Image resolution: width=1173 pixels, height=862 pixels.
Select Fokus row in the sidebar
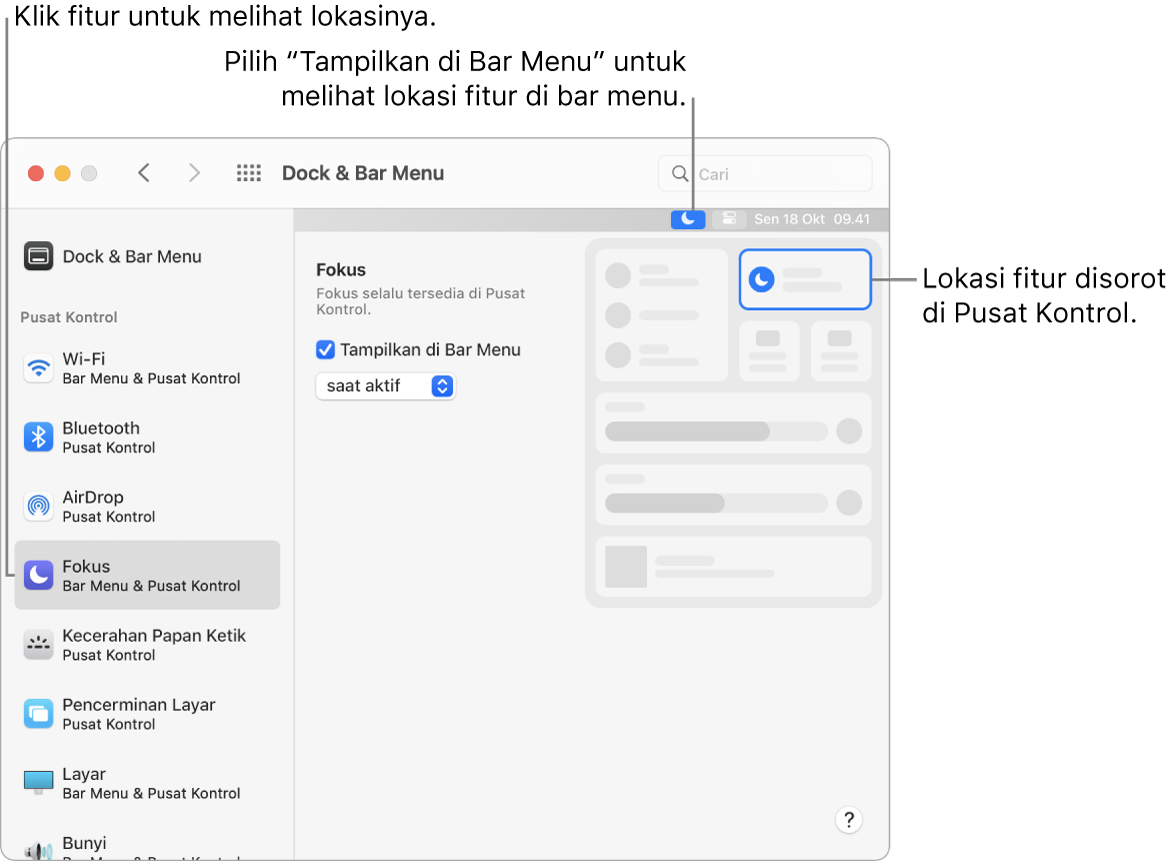[x=147, y=575]
